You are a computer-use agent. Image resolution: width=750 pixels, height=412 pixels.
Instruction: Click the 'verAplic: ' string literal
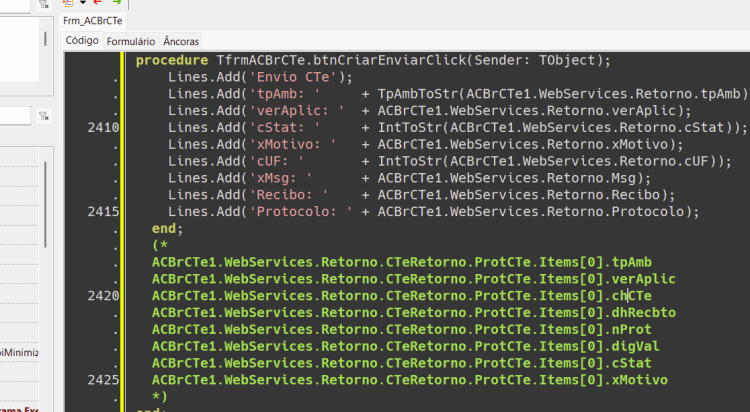(x=297, y=111)
